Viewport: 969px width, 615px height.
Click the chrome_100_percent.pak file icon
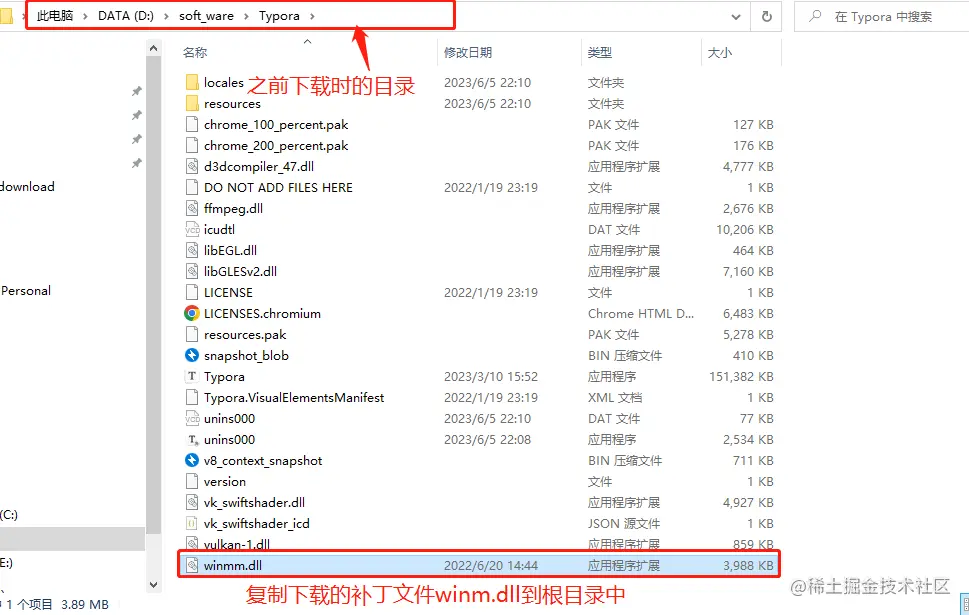pyautogui.click(x=192, y=124)
